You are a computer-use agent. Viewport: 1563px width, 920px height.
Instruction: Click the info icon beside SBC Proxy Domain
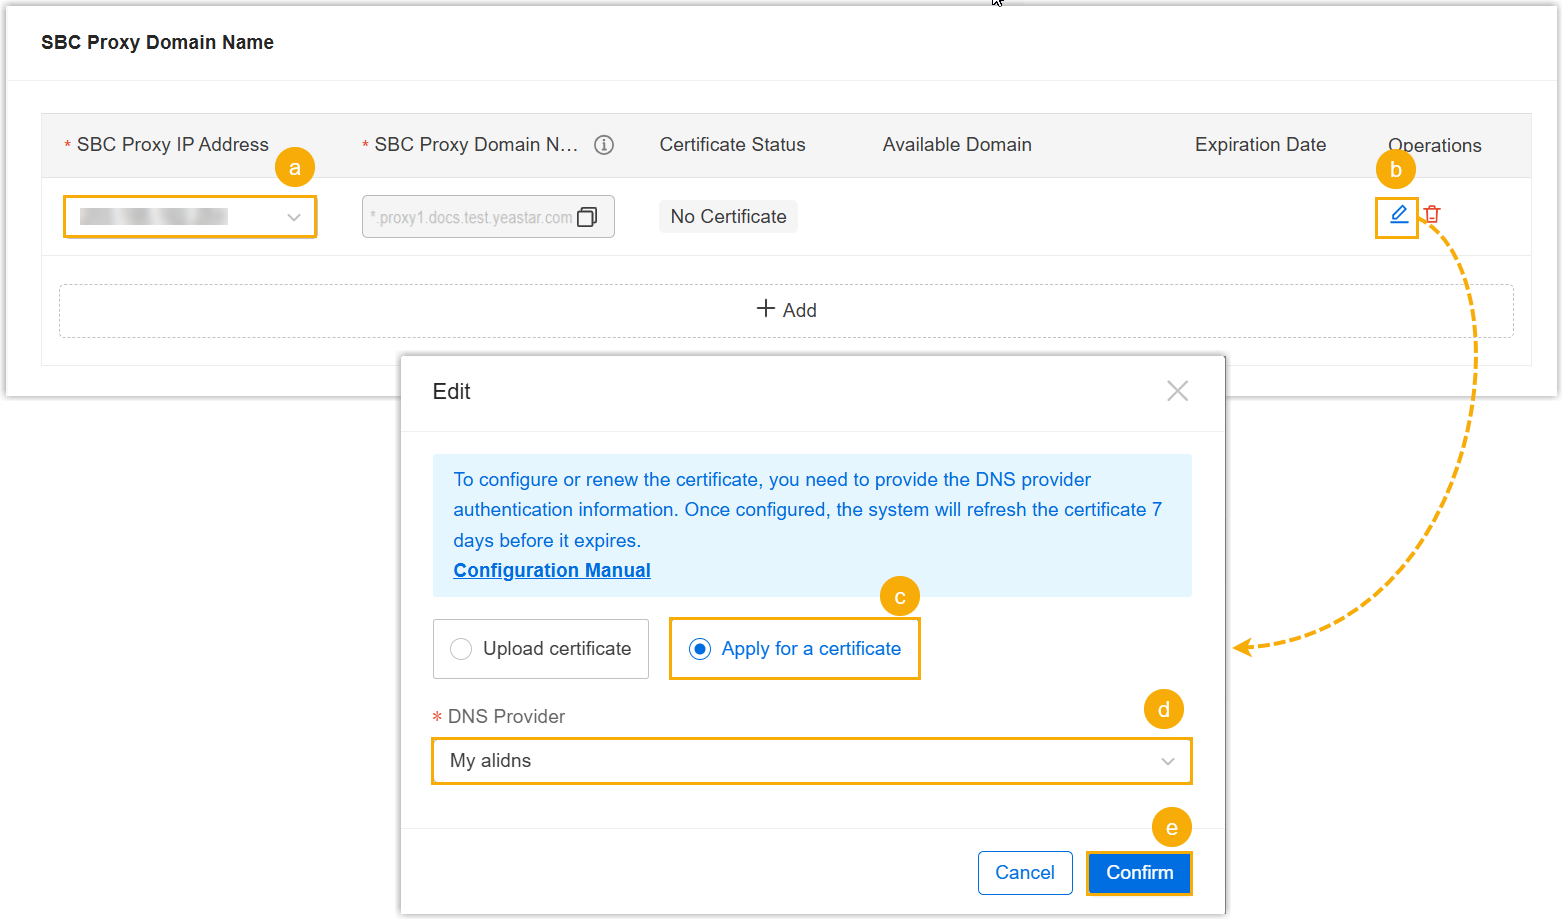click(604, 145)
